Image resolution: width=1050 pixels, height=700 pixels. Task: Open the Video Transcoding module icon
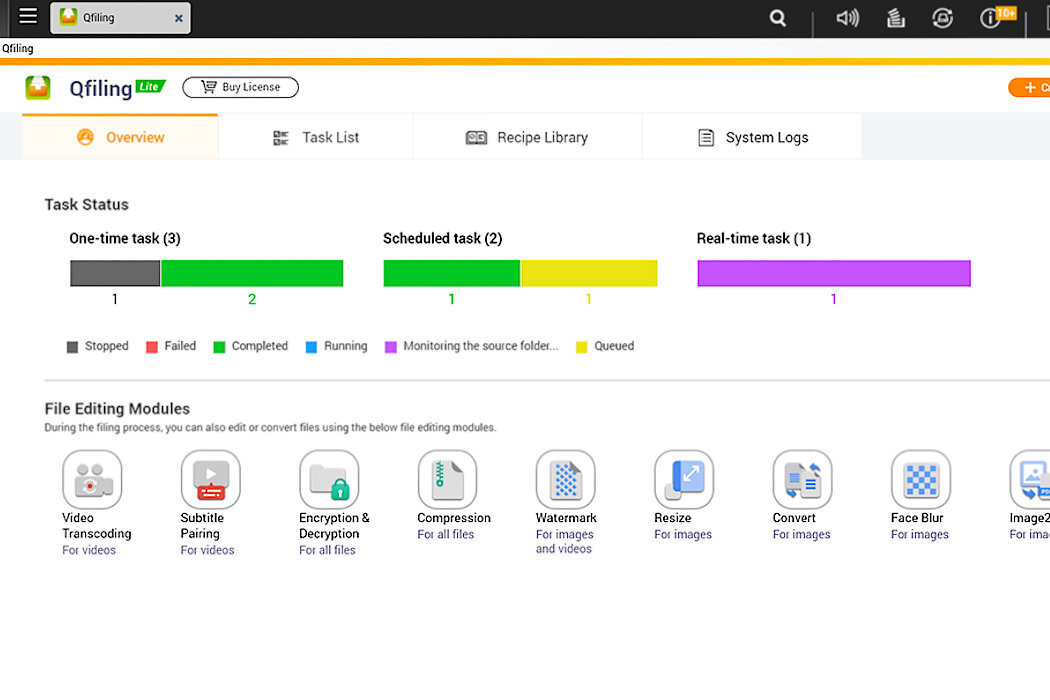pyautogui.click(x=91, y=480)
